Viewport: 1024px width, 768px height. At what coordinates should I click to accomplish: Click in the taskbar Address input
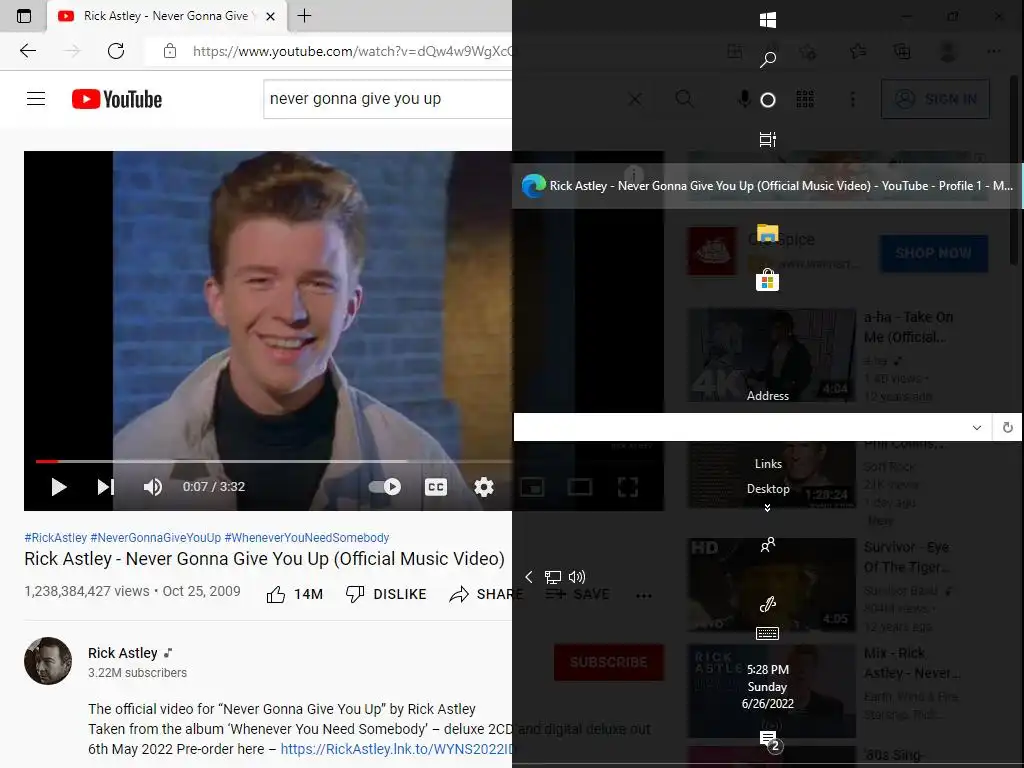[741, 427]
